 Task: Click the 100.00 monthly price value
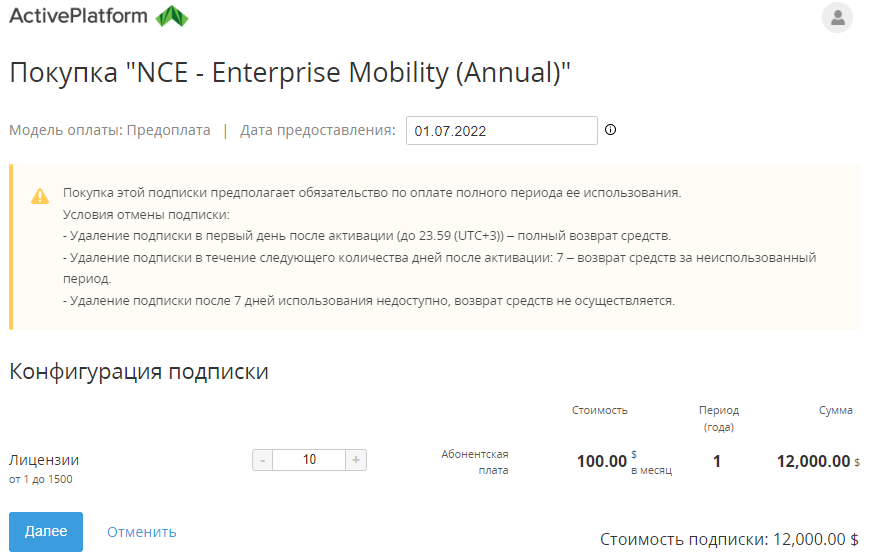coord(602,461)
